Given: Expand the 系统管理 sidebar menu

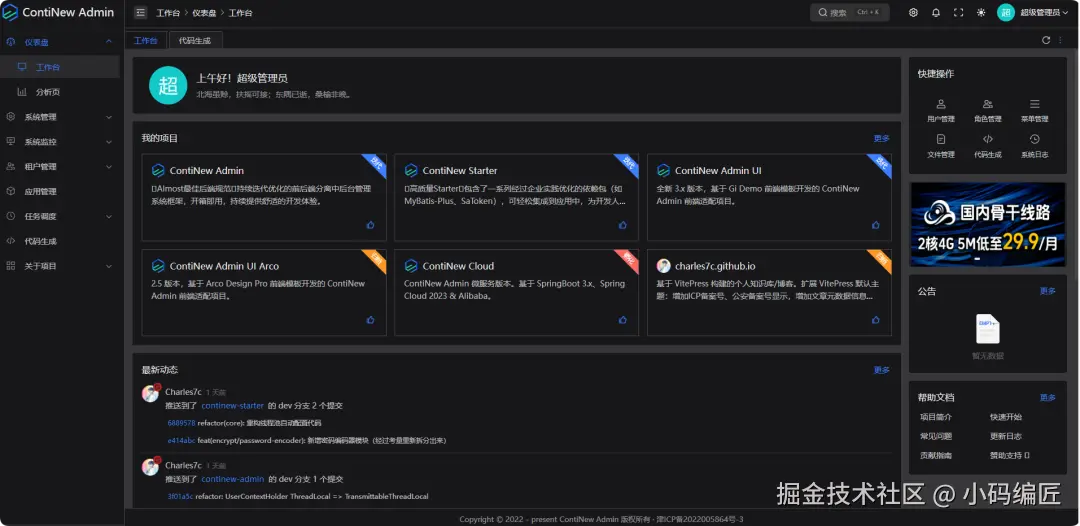Looking at the screenshot, I should (59, 117).
